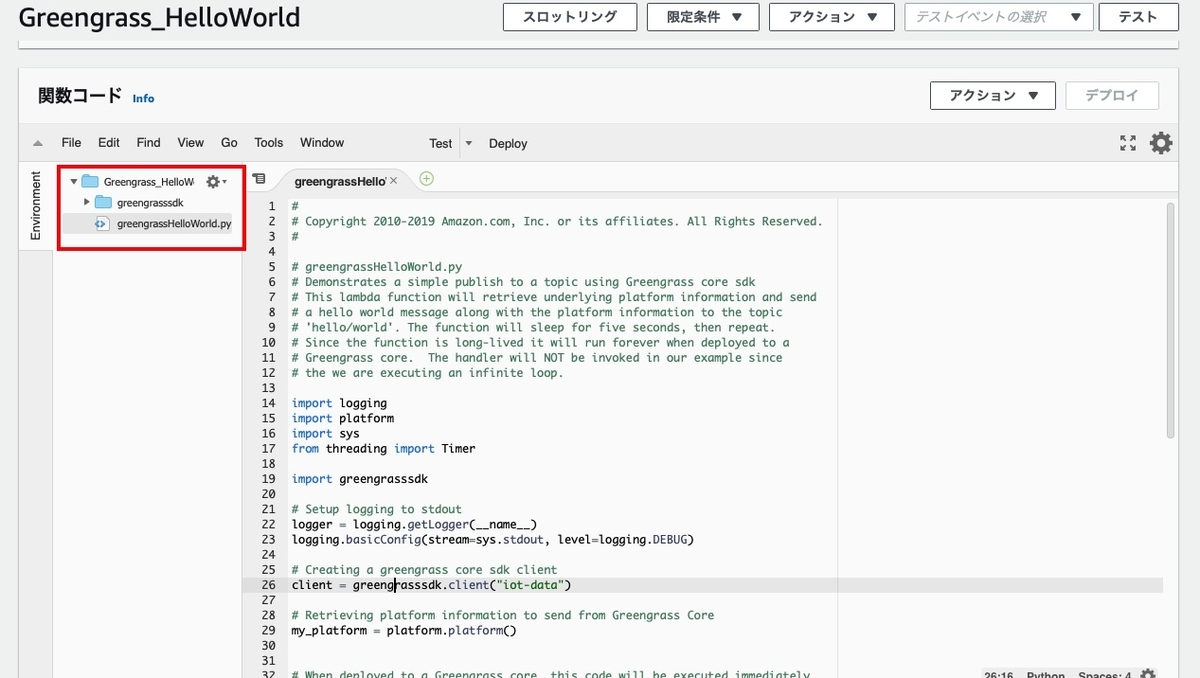Click the greengrassHelloWorld.py file icon
Screen dimensions: 1200x678
tap(102, 224)
